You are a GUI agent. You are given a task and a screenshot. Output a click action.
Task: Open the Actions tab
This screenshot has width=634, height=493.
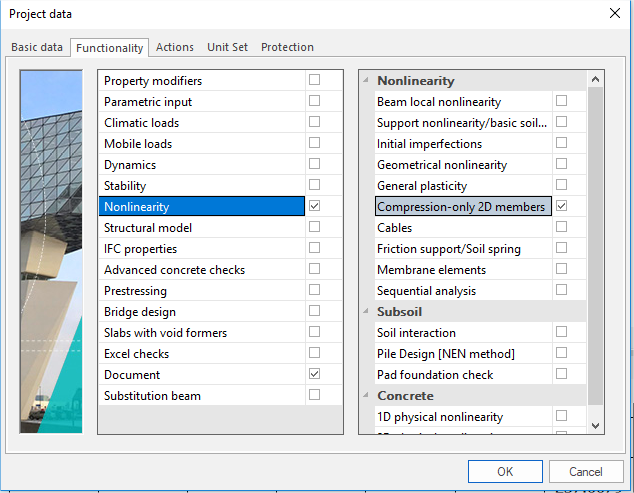175,47
